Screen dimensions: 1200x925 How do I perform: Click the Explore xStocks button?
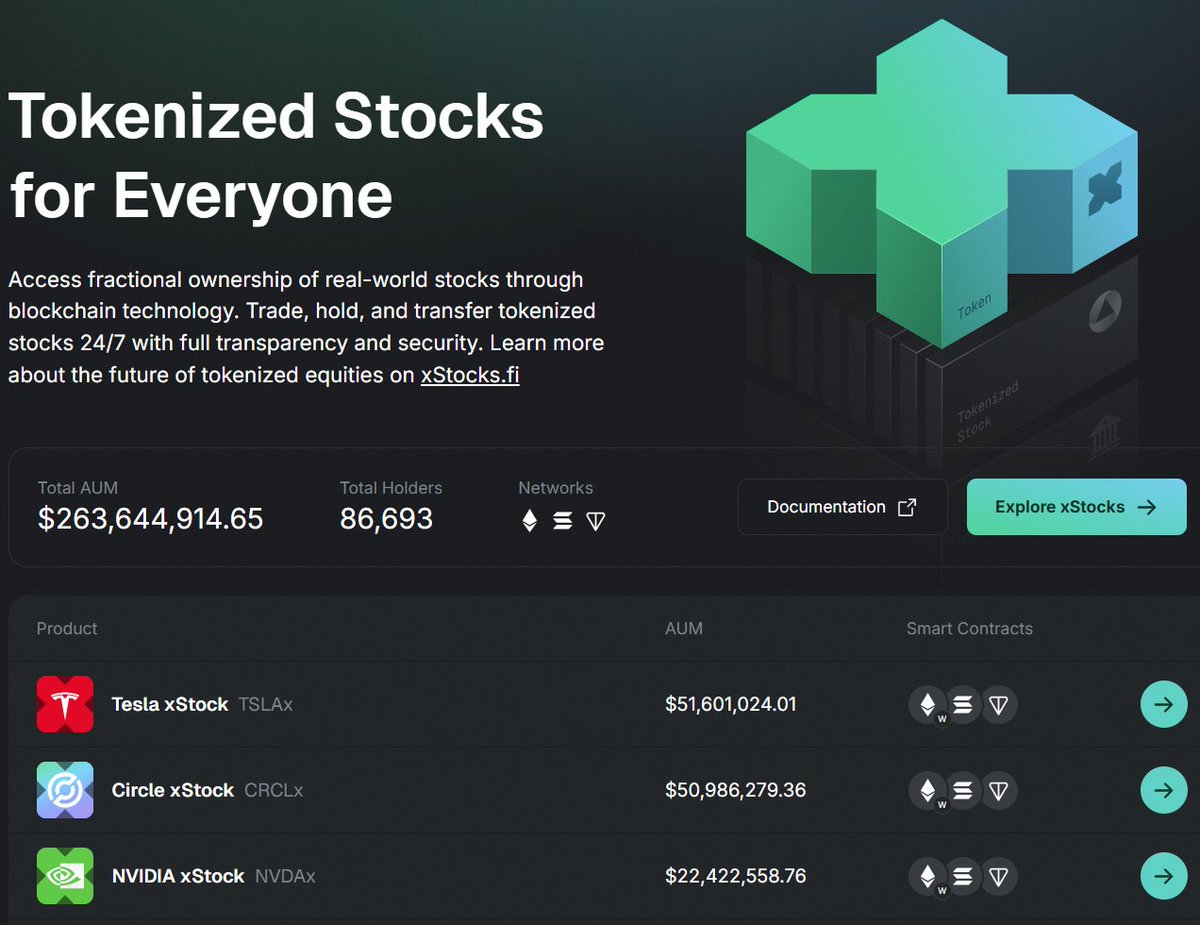coord(1076,507)
